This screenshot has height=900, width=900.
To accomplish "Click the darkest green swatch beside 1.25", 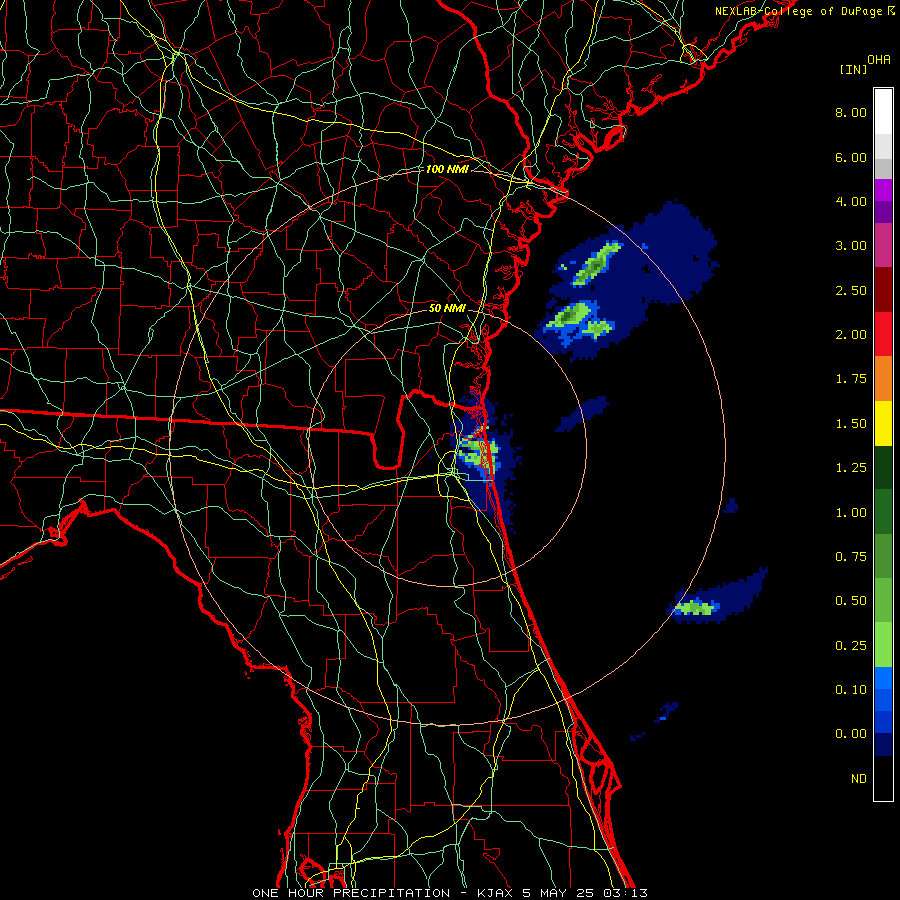I will (x=883, y=468).
